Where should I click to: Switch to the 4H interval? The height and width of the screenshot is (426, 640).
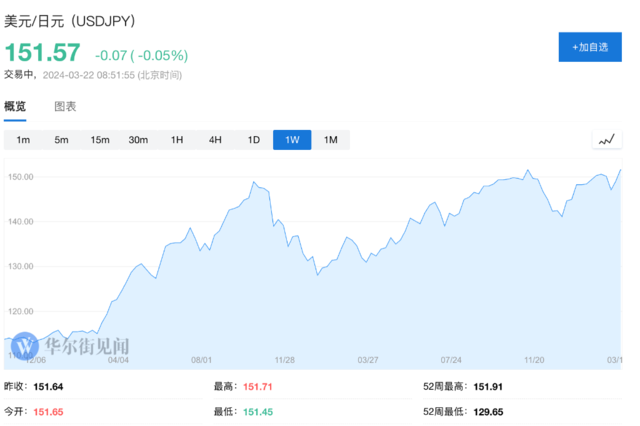click(x=215, y=140)
